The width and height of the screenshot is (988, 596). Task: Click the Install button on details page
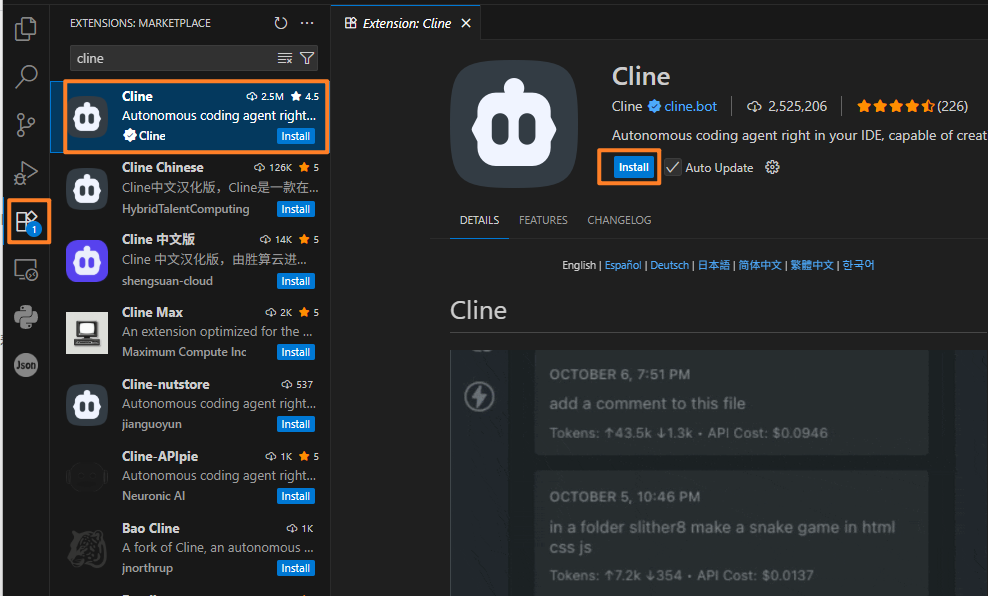click(x=633, y=167)
